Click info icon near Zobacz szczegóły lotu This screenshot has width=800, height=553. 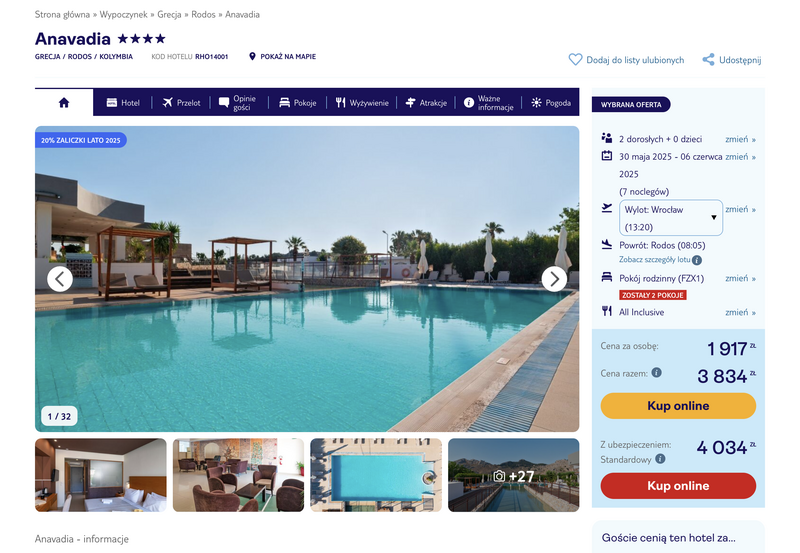click(697, 260)
